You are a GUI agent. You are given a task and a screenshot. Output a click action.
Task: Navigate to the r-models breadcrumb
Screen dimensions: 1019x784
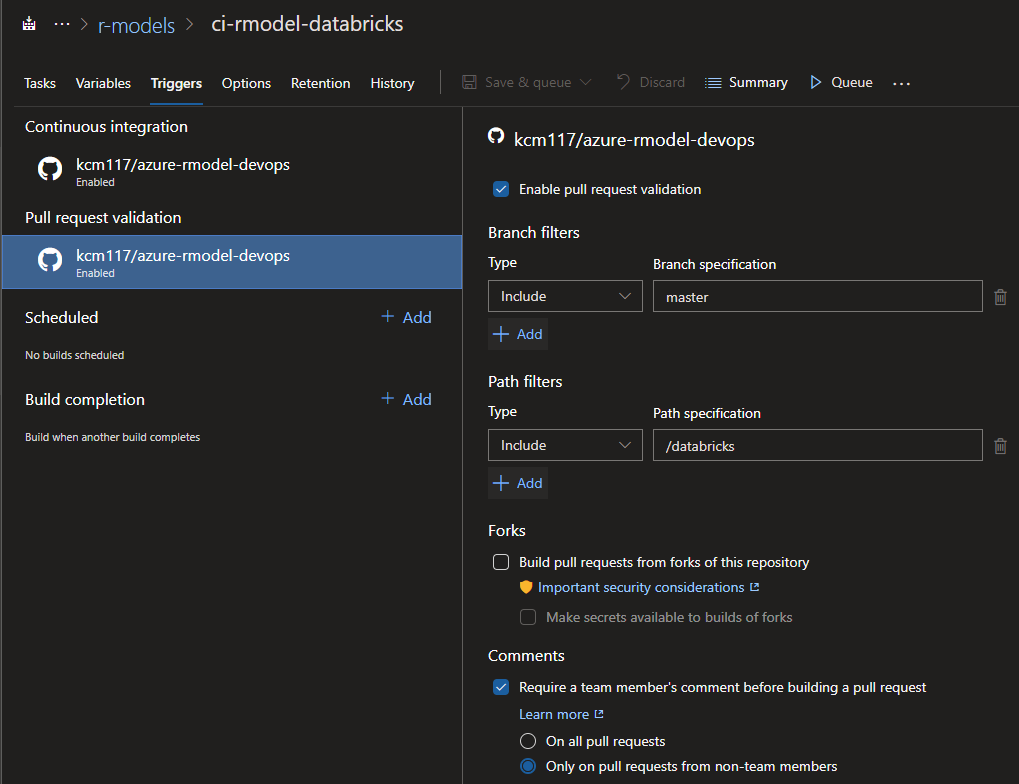click(136, 25)
